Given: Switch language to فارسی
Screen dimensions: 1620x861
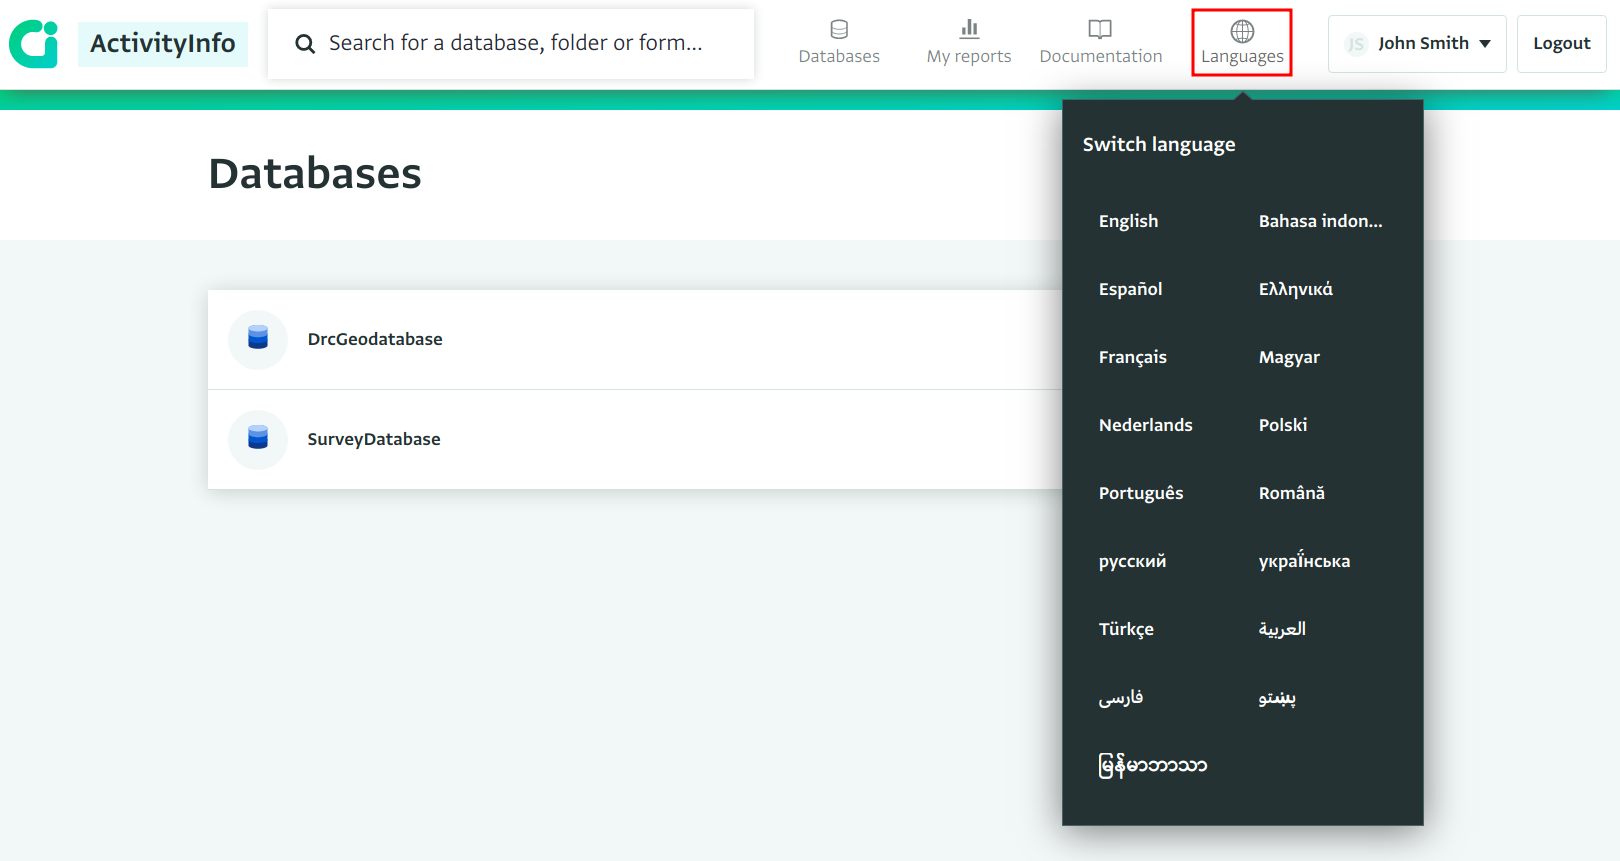Looking at the screenshot, I should click(x=1121, y=697).
